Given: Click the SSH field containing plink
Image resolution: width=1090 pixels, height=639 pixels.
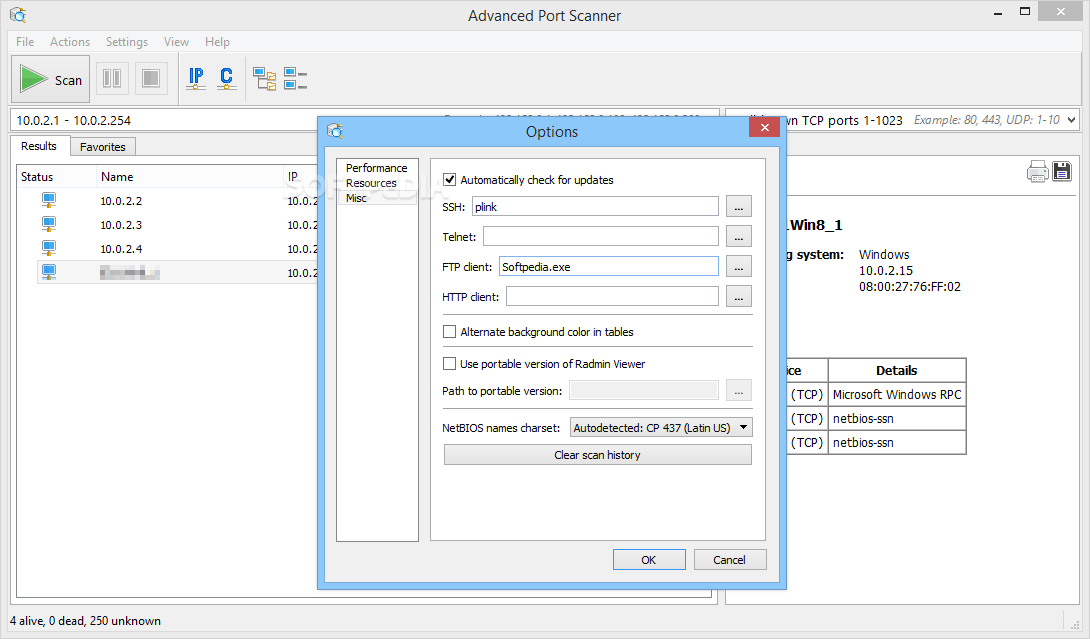Looking at the screenshot, I should (x=595, y=207).
